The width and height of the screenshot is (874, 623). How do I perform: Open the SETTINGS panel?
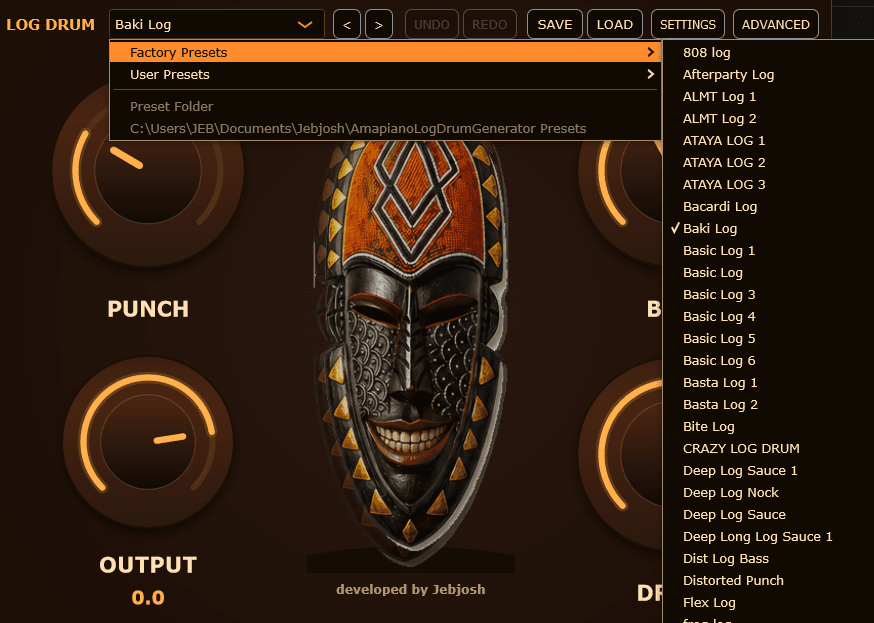688,25
